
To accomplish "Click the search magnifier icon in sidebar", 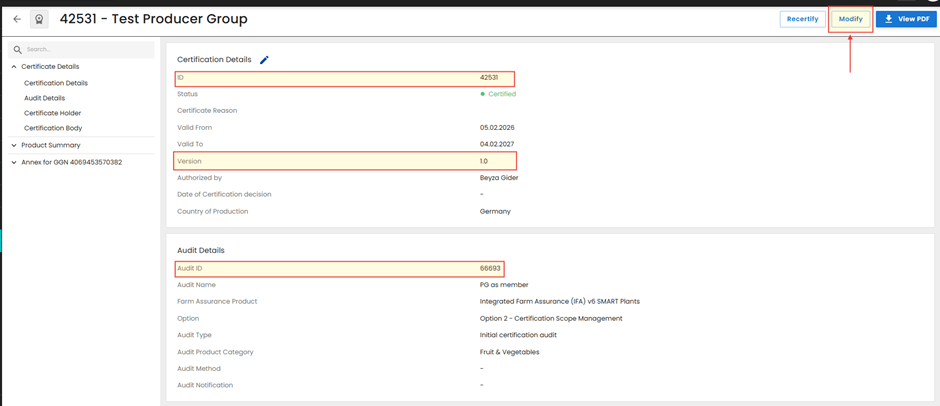I will coord(18,50).
